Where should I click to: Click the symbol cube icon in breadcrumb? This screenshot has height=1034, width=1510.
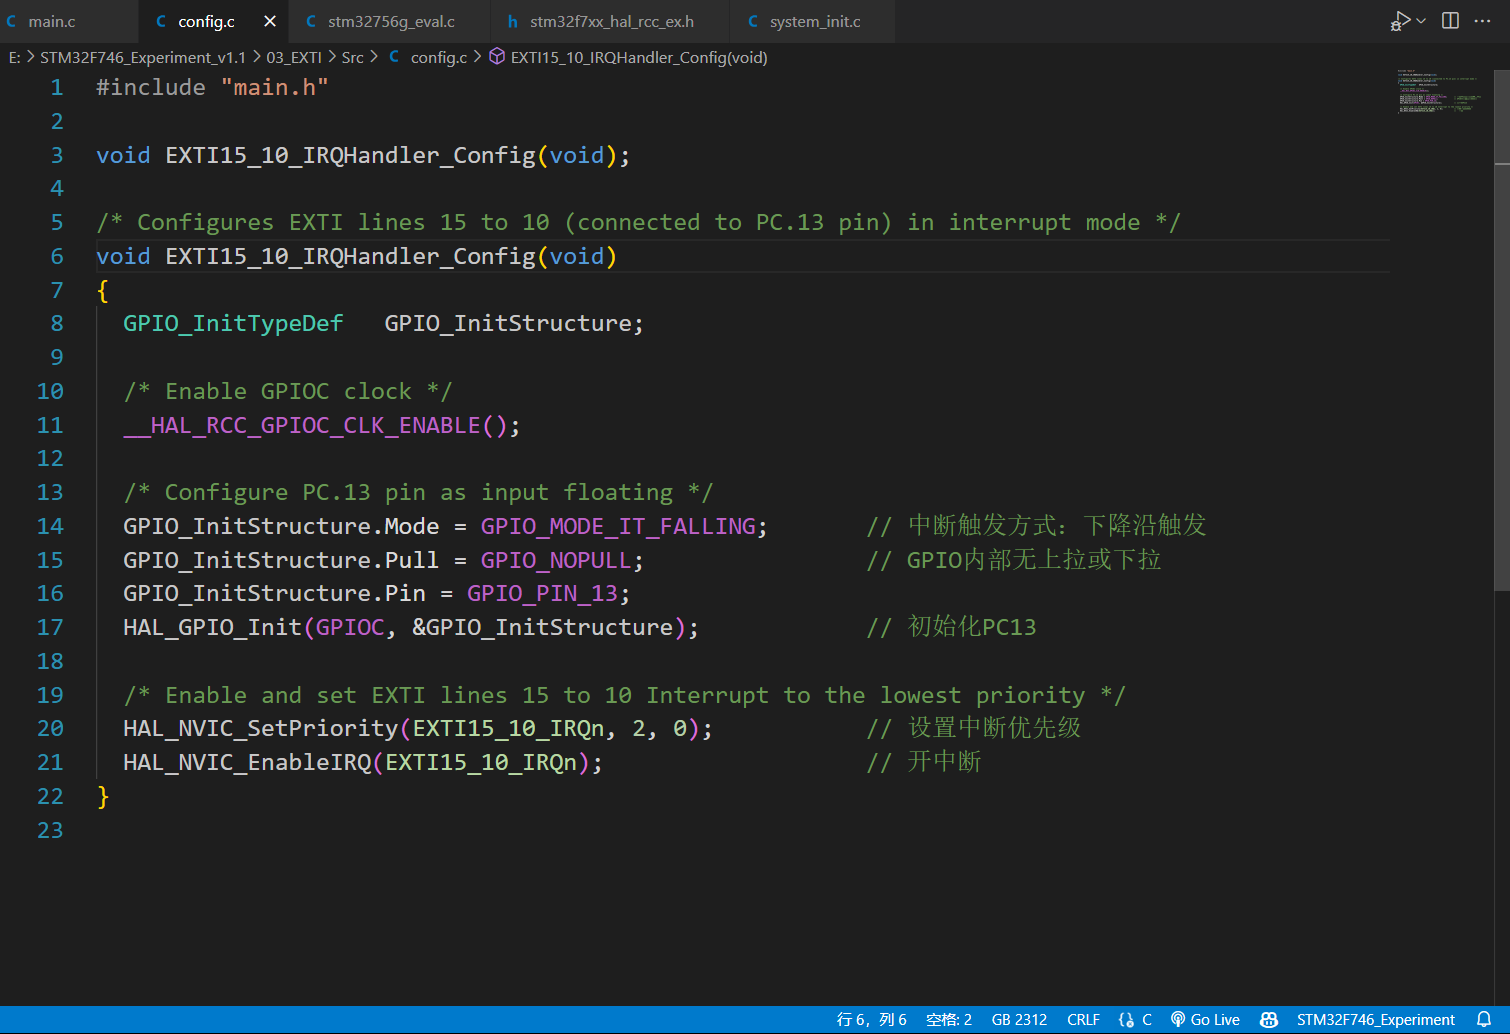[x=497, y=57]
